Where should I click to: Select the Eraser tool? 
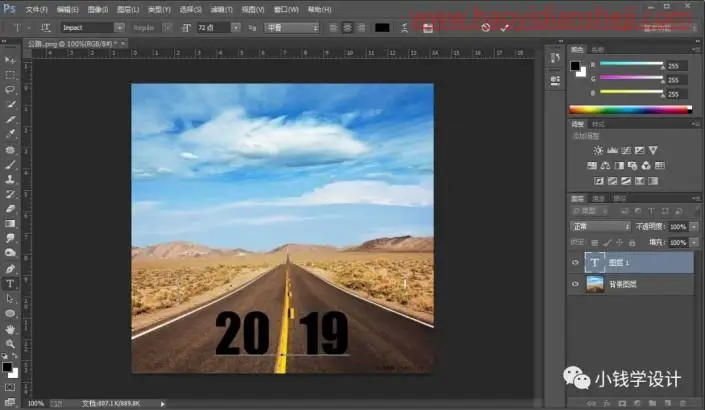(x=10, y=209)
